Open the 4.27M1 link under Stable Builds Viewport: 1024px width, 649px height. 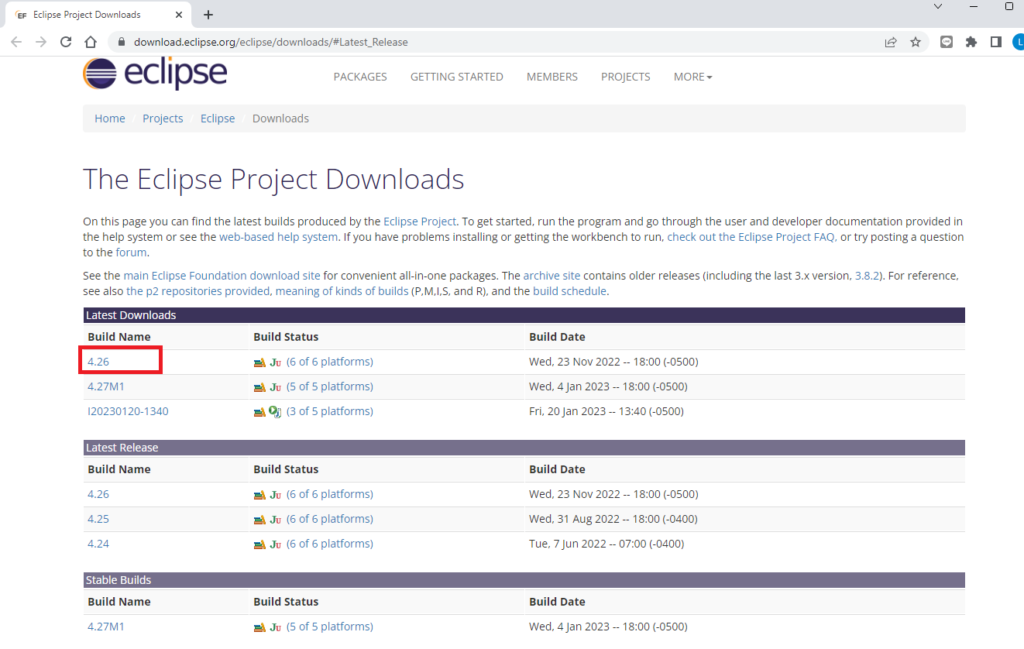click(105, 626)
